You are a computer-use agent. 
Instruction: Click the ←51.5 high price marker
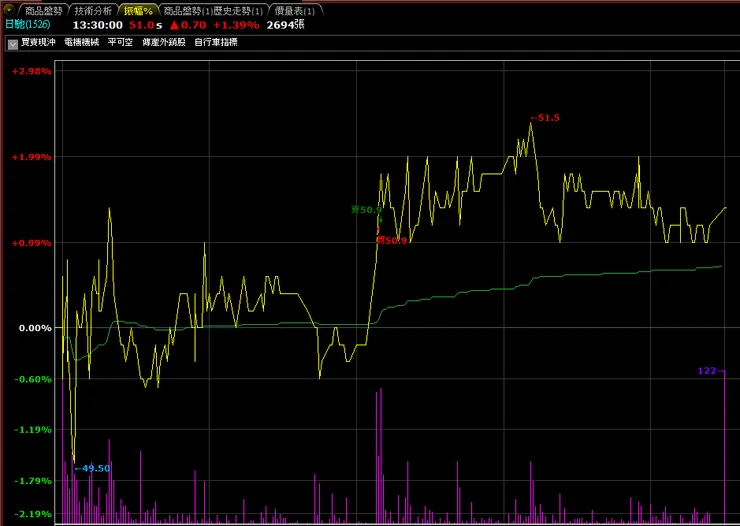click(545, 118)
